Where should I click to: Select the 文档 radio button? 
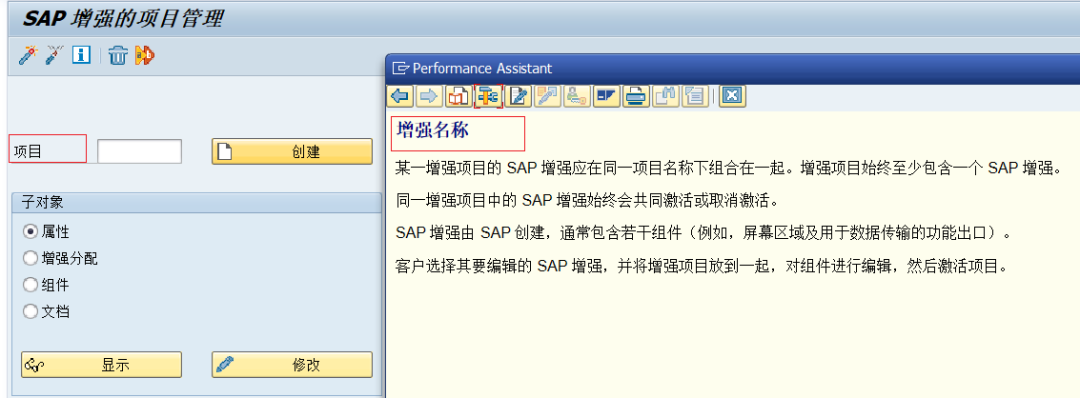(x=30, y=311)
